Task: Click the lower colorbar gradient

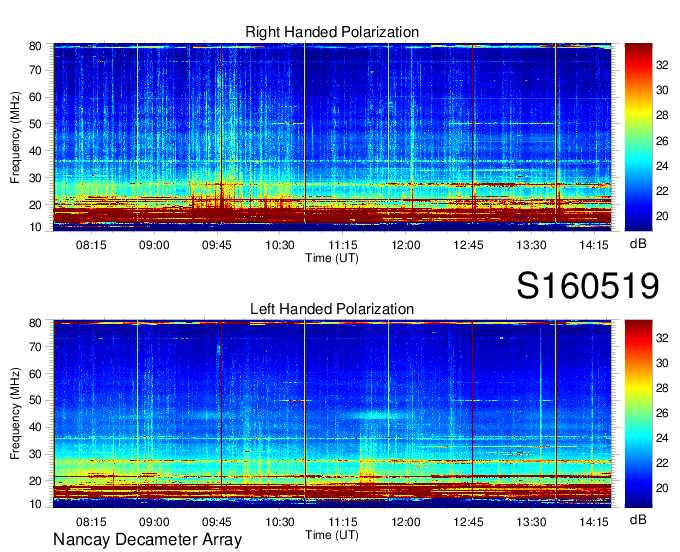Action: pyautogui.click(x=638, y=414)
